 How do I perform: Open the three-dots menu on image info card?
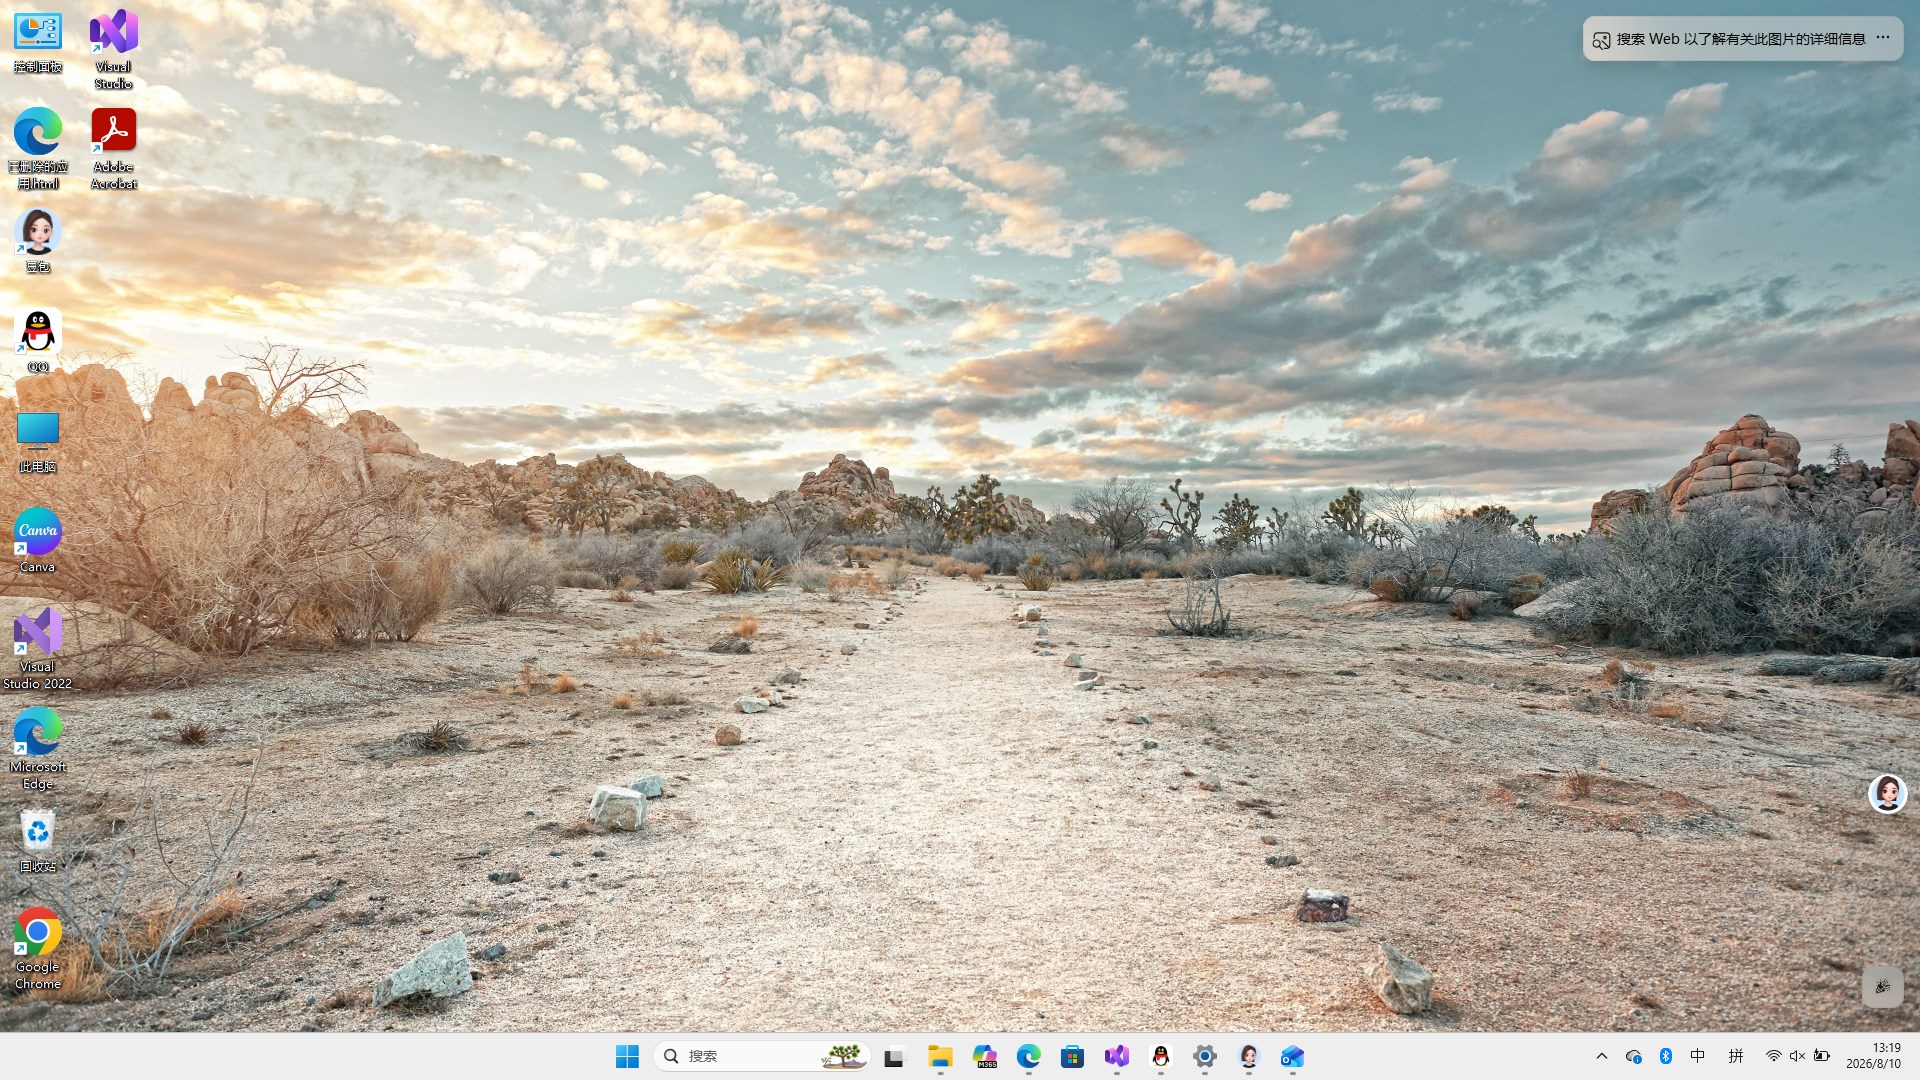(x=1883, y=38)
